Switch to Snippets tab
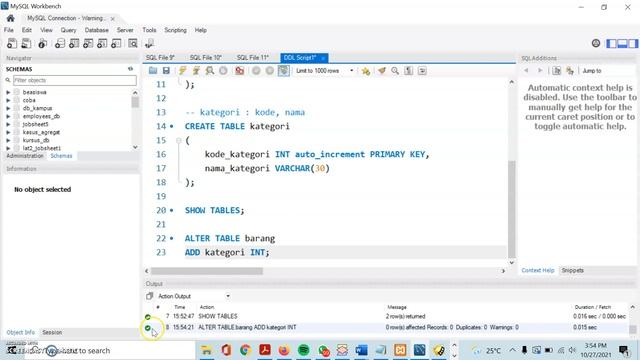The height and width of the screenshot is (360, 640). (573, 270)
